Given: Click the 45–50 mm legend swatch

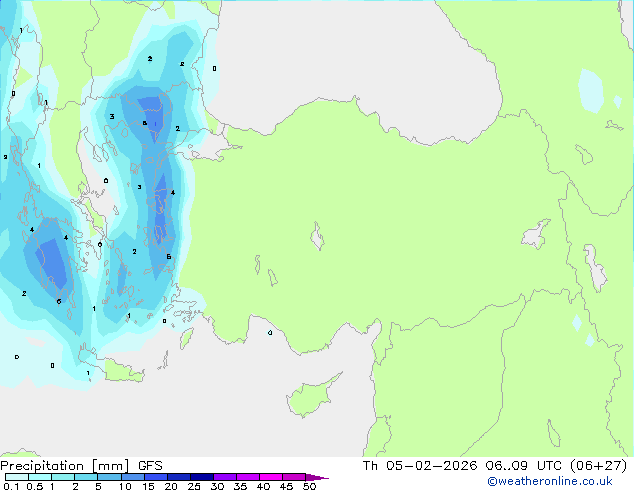Looking at the screenshot, I should [x=294, y=477].
